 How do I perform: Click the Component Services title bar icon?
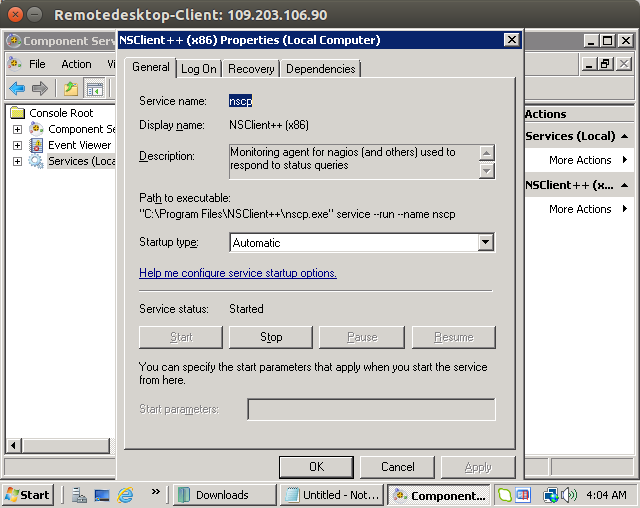pyautogui.click(x=13, y=40)
